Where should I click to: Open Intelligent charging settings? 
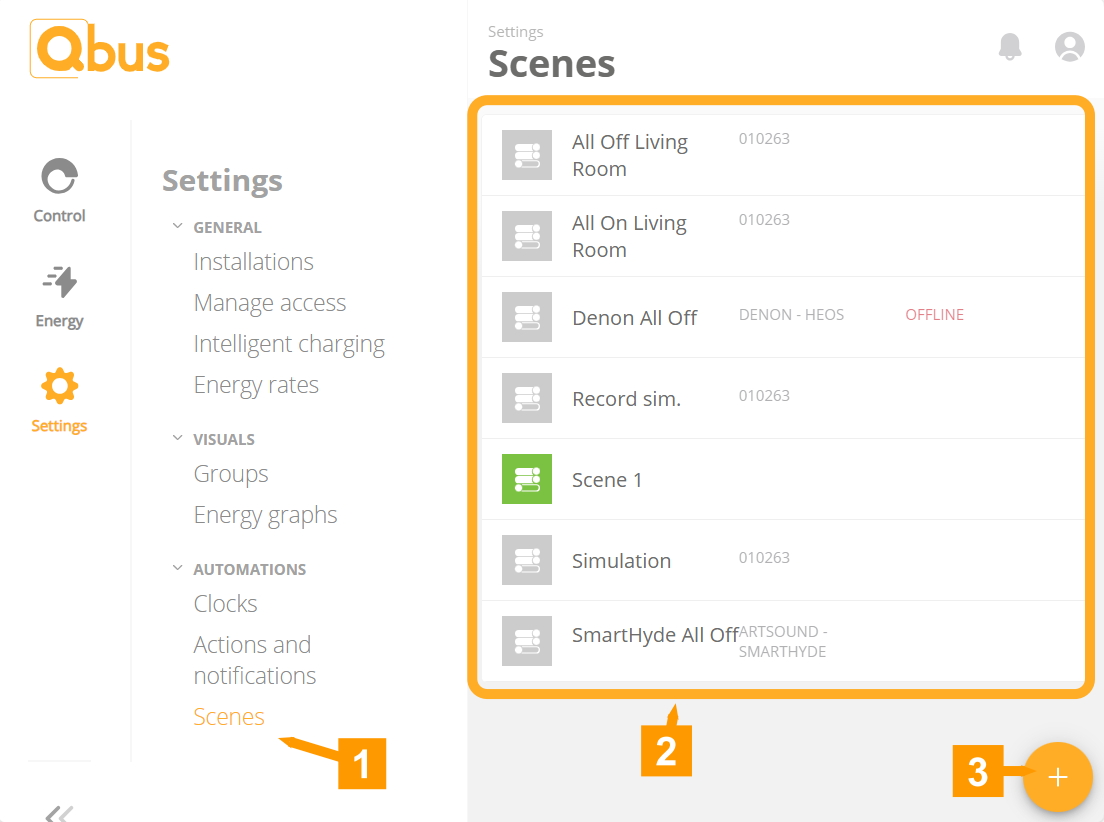click(x=289, y=344)
